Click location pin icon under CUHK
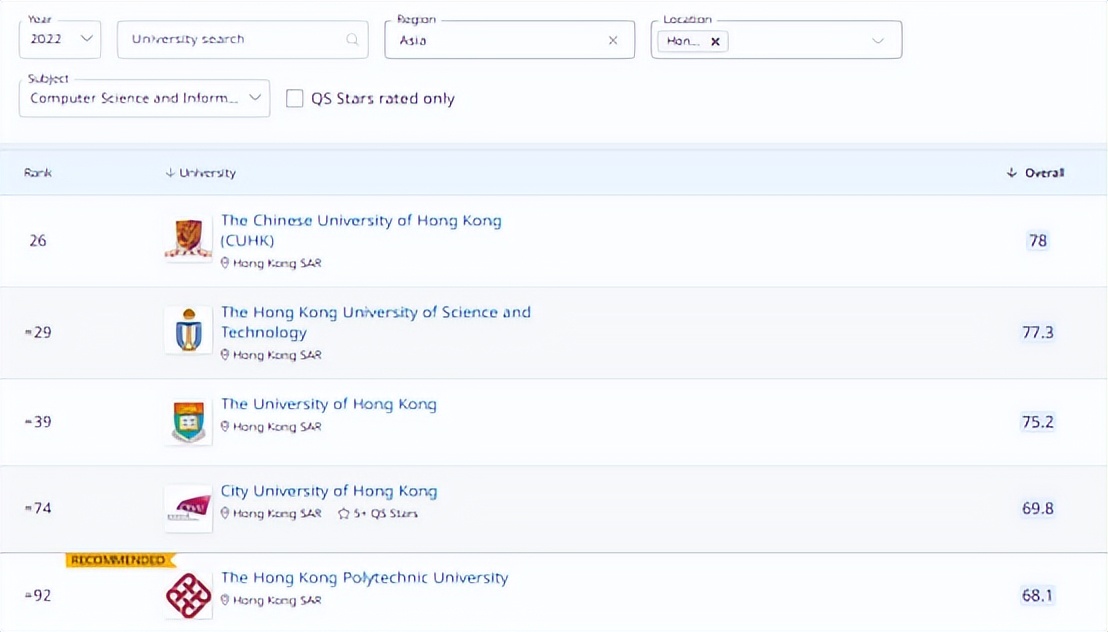This screenshot has width=1108, height=632. tap(225, 263)
